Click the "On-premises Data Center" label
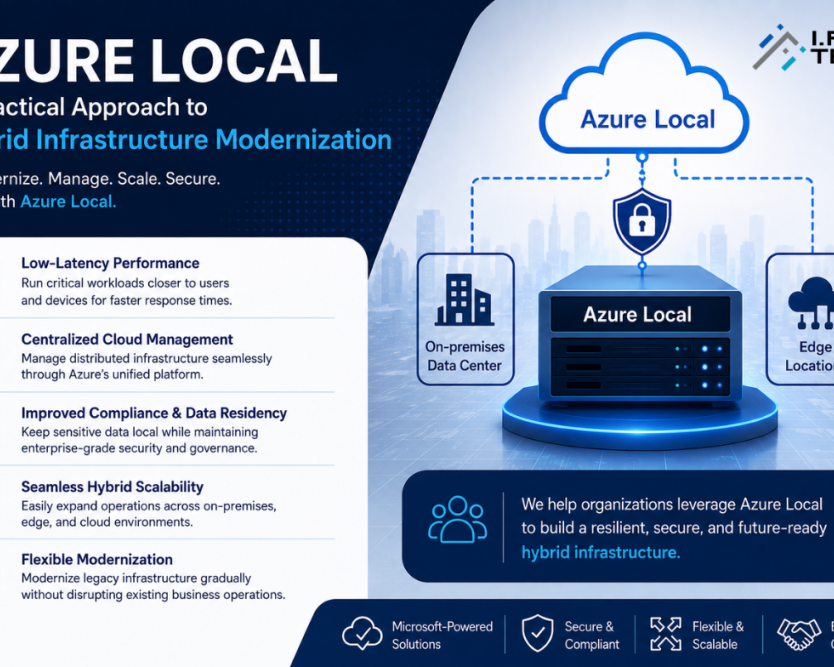Viewport: 834px width, 667px height. click(464, 356)
